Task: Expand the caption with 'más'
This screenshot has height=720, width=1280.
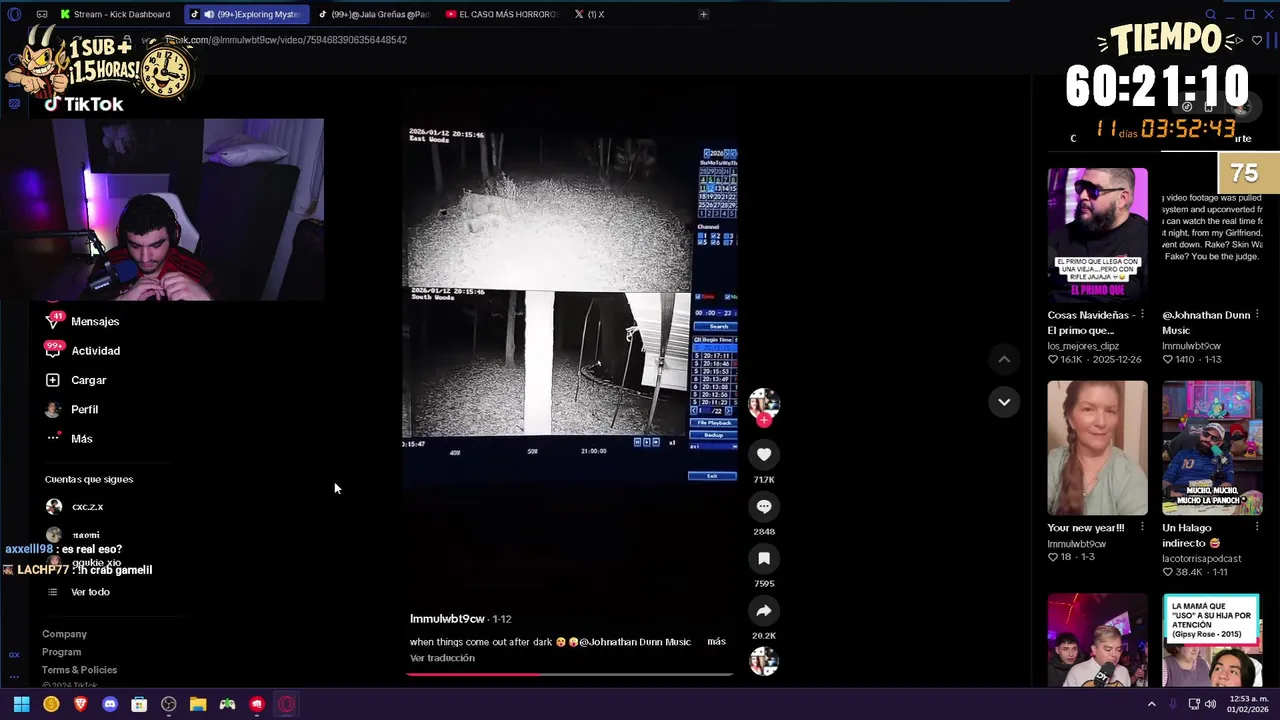Action: [716, 641]
